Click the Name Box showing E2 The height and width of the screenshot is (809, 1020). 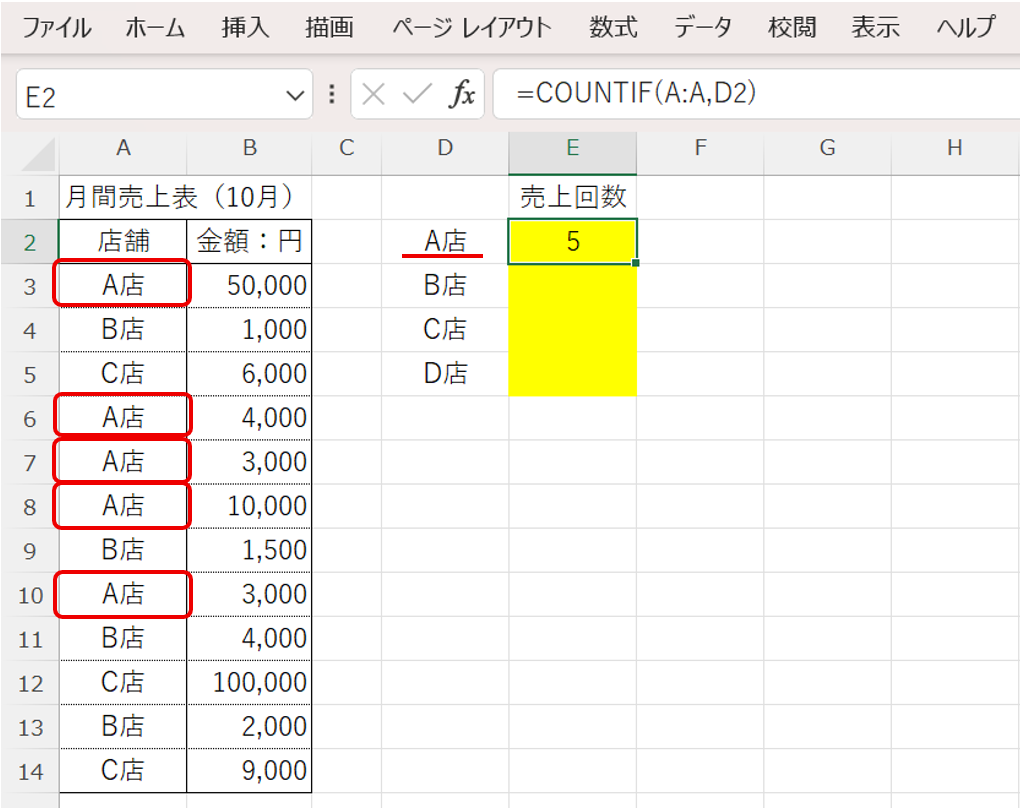(x=150, y=96)
